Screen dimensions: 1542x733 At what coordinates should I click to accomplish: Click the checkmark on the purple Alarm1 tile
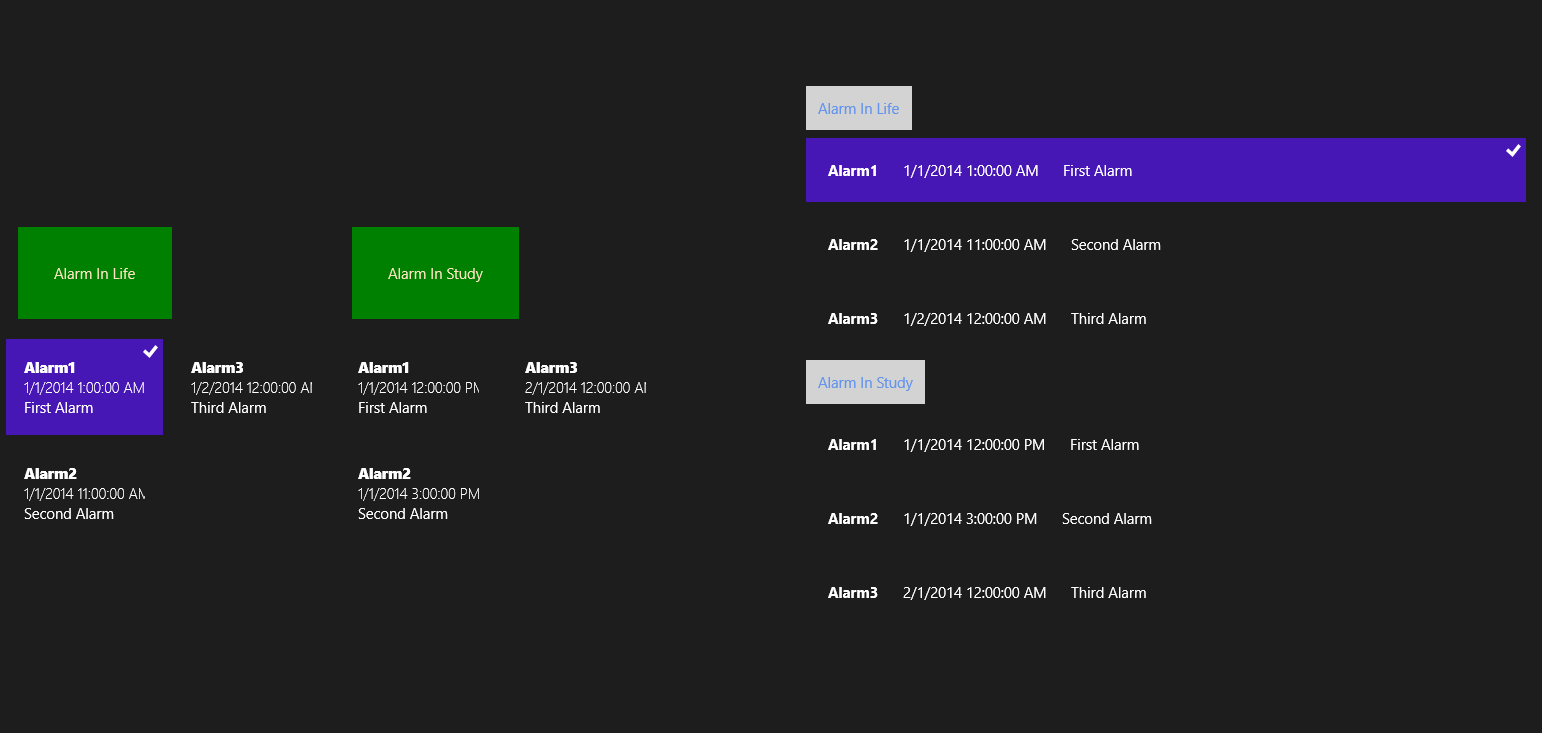[150, 351]
